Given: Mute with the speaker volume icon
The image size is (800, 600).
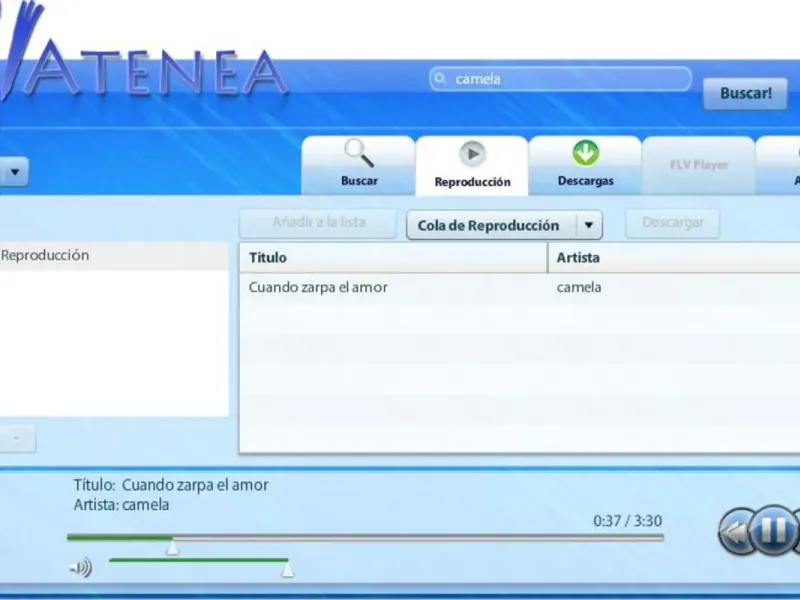Looking at the screenshot, I should coord(81,567).
